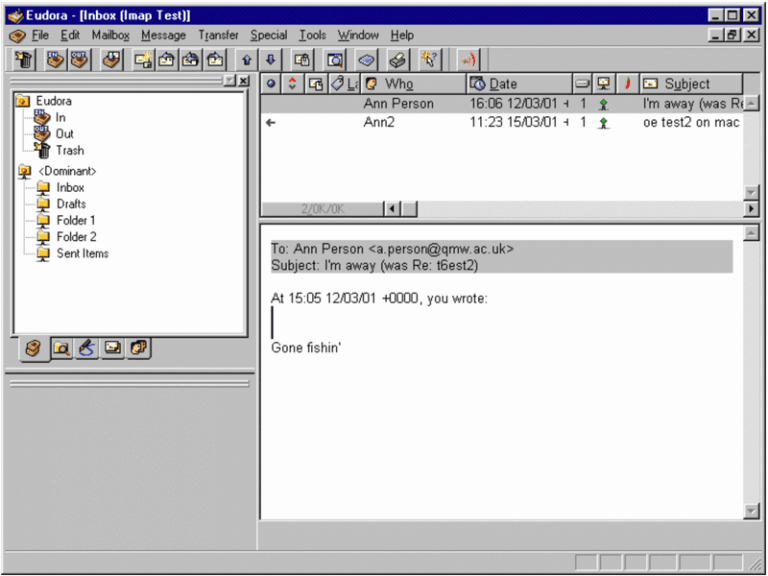
Task: Sort by the Priority column header
Action: [292, 84]
